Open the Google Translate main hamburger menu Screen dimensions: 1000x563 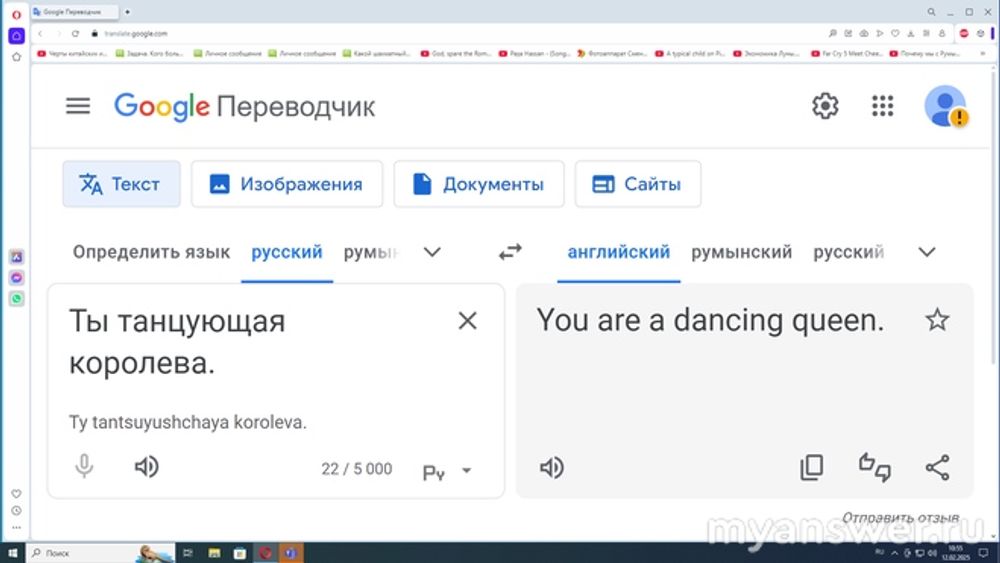pyautogui.click(x=78, y=106)
